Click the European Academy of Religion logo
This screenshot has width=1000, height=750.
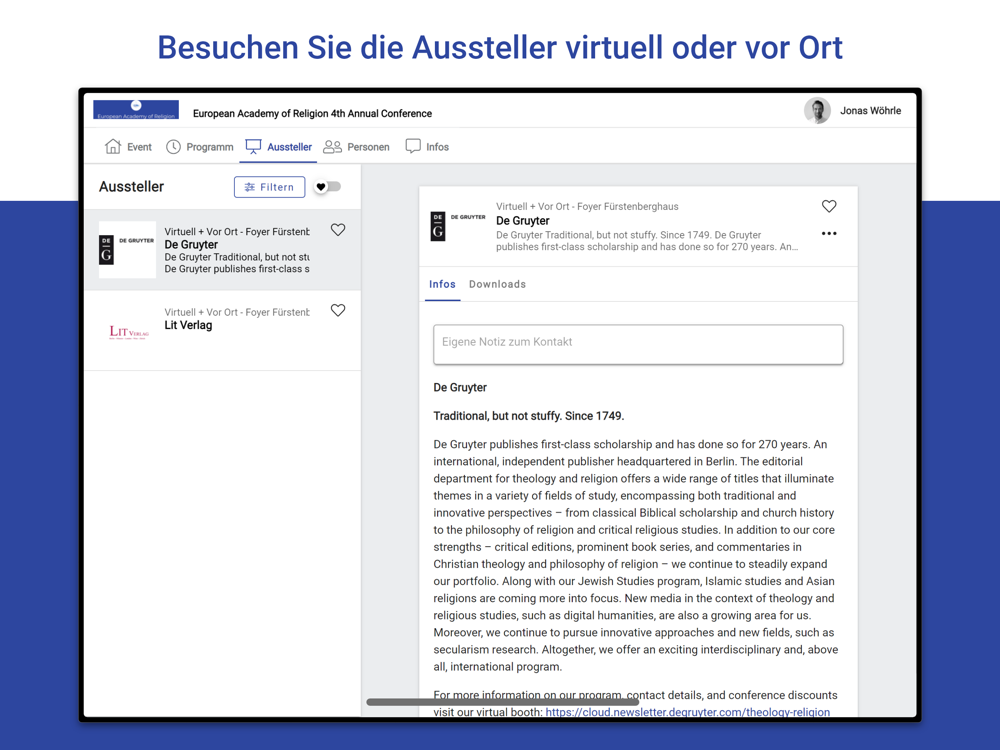[x=136, y=110]
